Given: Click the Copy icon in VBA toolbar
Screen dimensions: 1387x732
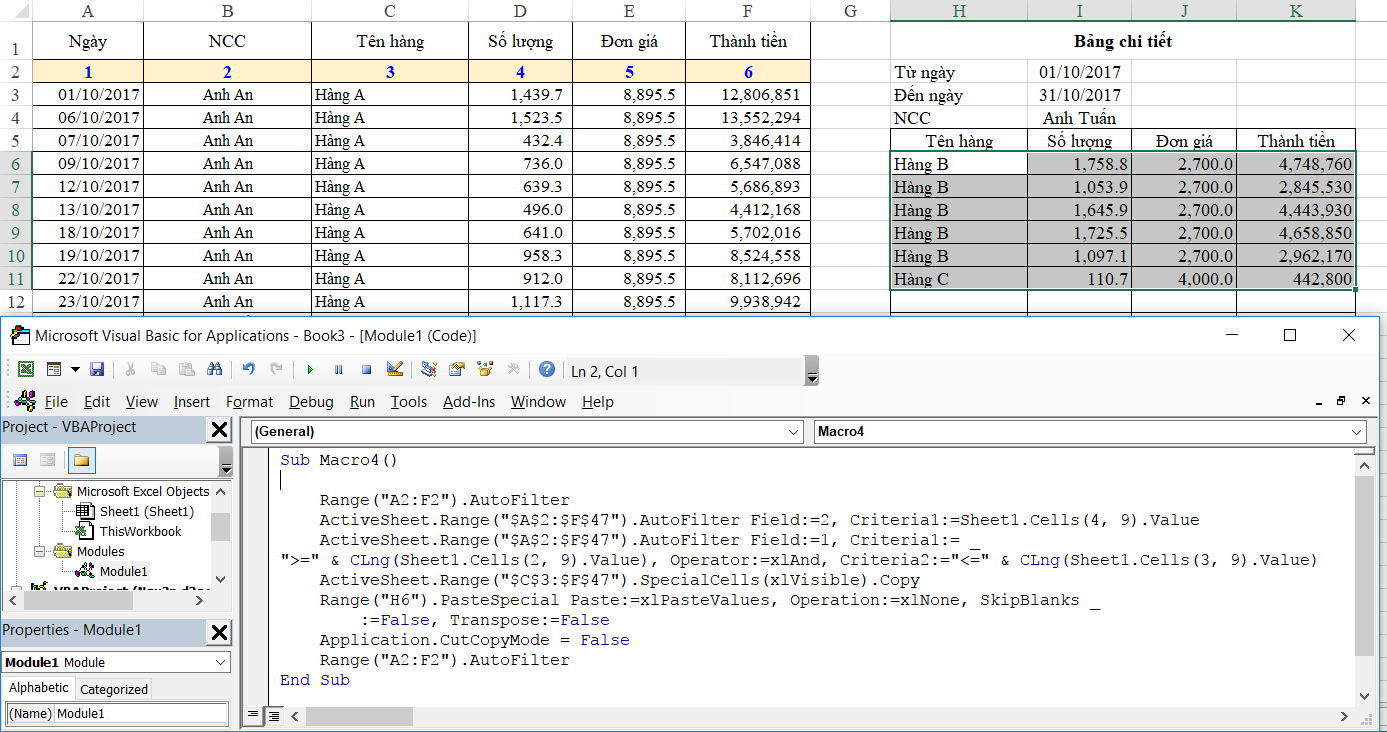Looking at the screenshot, I should tap(158, 370).
